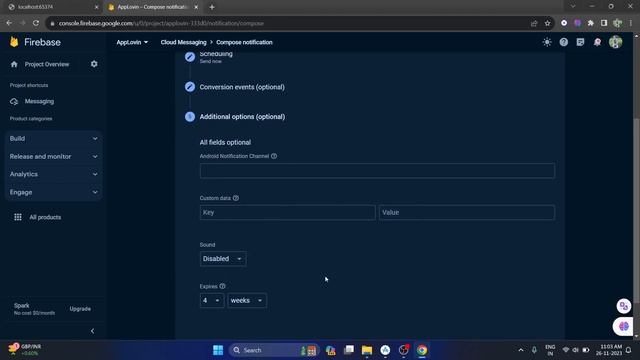Open the help question mark icon
This screenshot has width=640, height=360.
click(564, 42)
